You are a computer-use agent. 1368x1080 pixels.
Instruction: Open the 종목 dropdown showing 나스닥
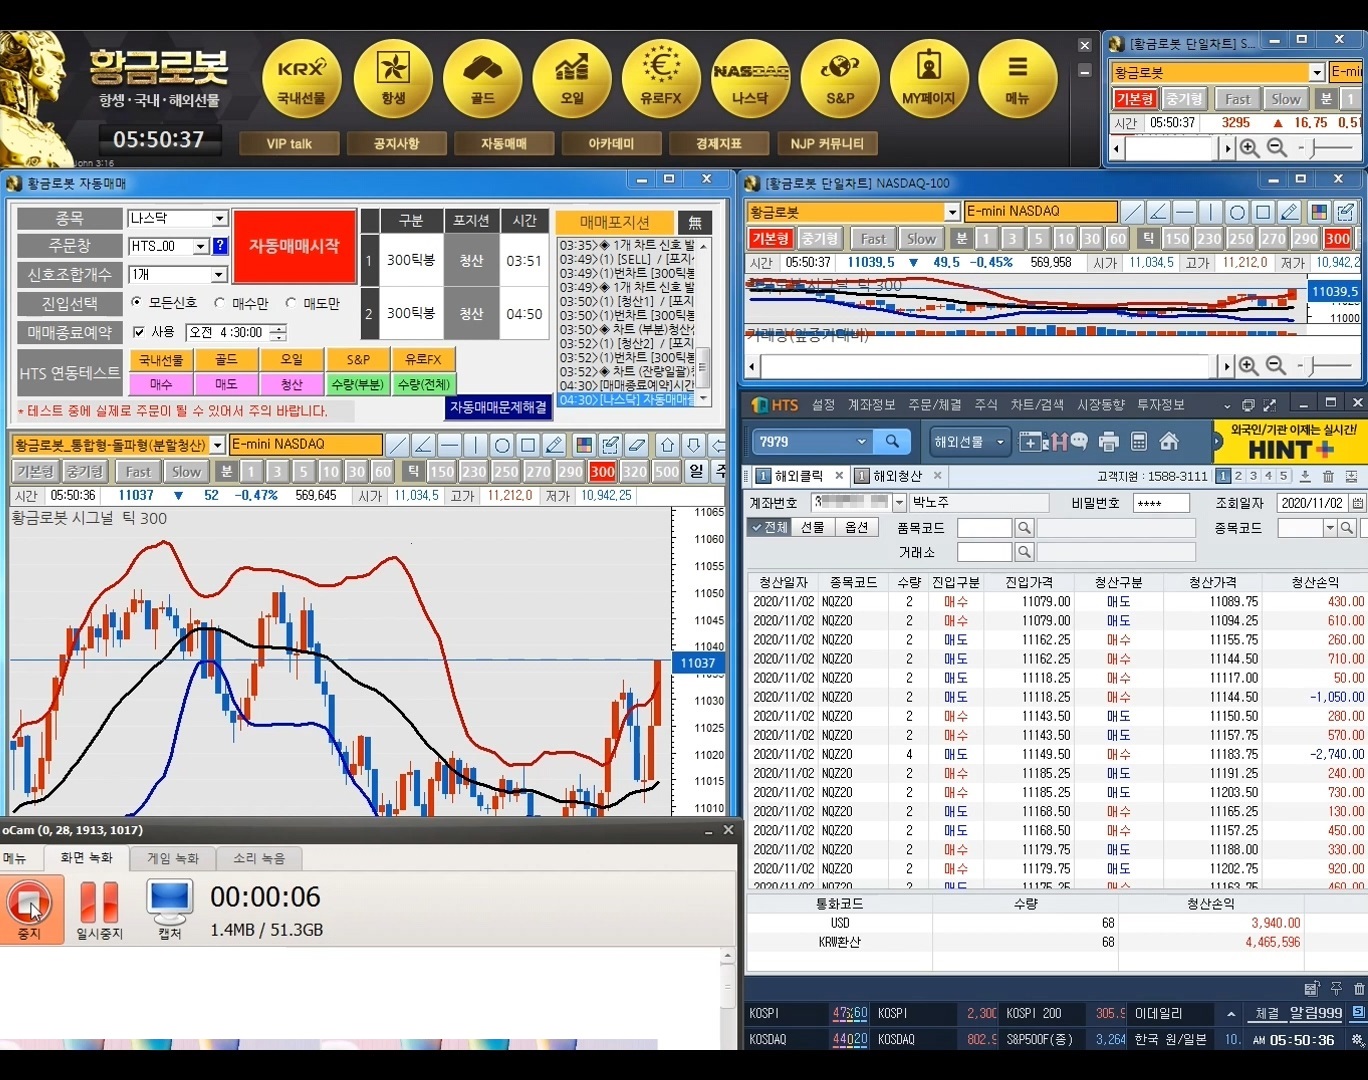220,218
